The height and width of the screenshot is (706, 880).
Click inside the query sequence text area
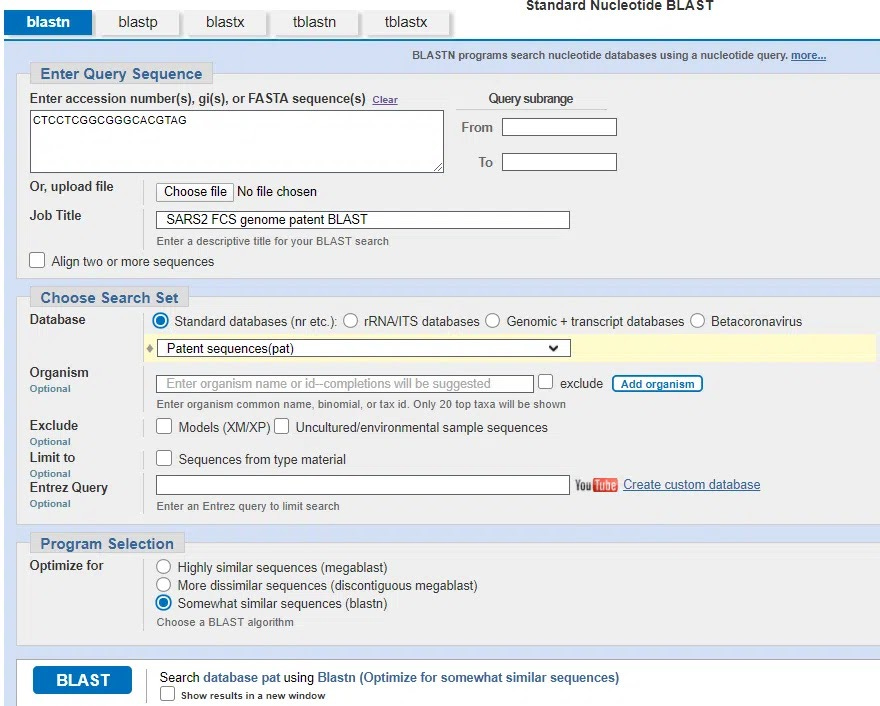[237, 141]
